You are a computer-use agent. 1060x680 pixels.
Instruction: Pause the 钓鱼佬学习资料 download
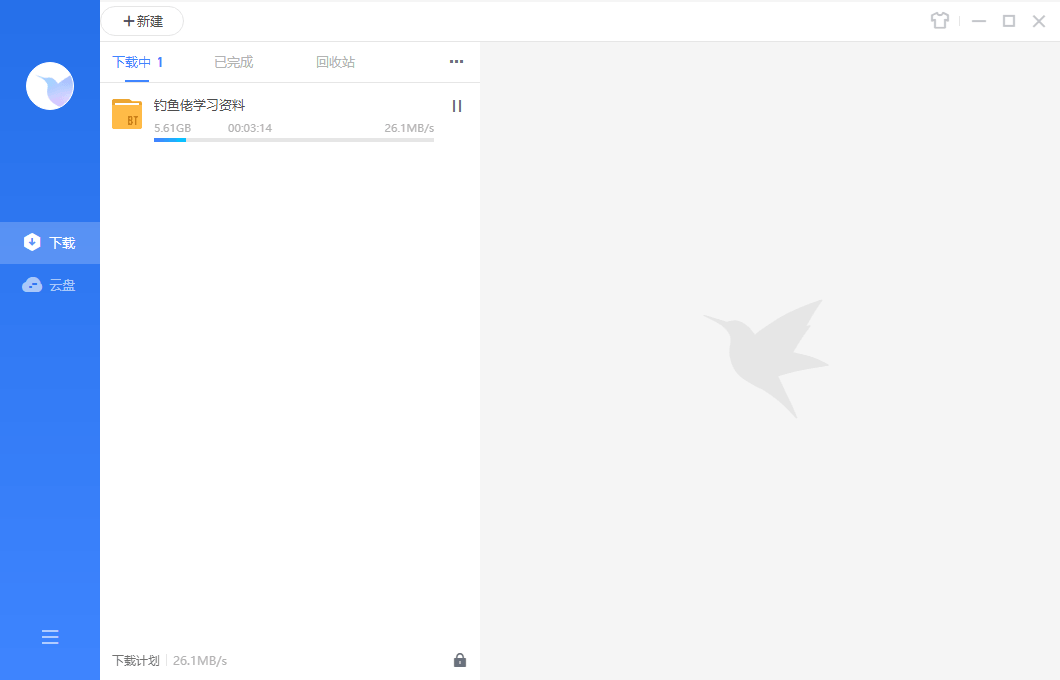pos(457,106)
